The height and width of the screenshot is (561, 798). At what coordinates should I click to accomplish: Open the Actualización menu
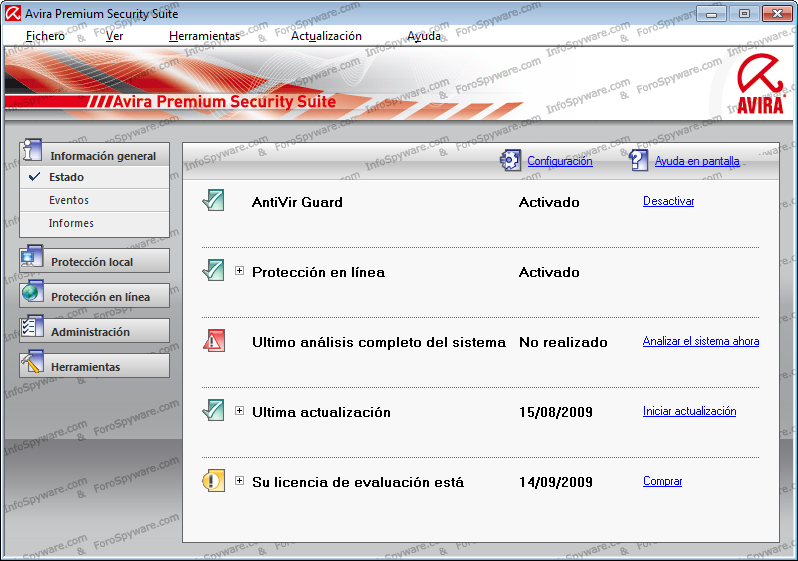click(326, 36)
